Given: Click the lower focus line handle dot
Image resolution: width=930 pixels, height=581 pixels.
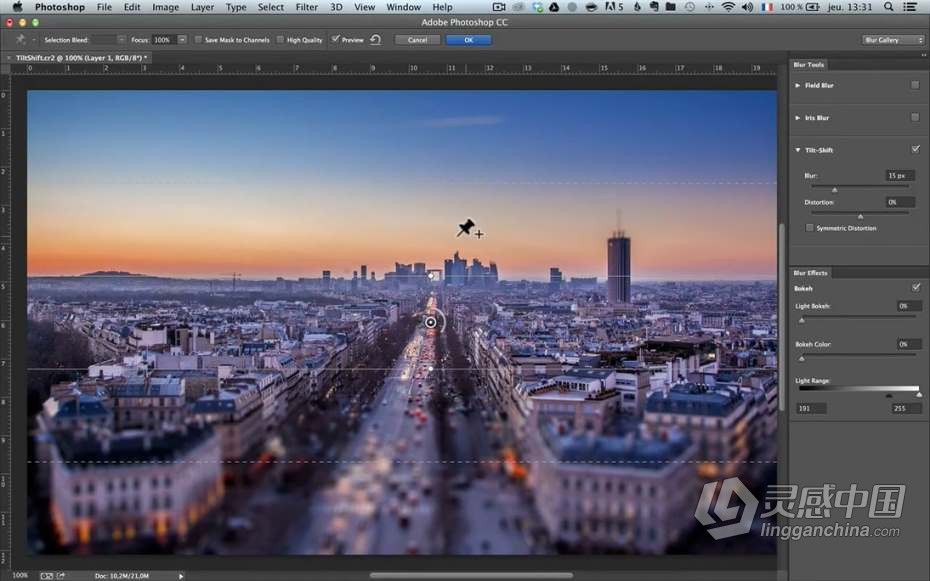Looking at the screenshot, I should (x=431, y=369).
